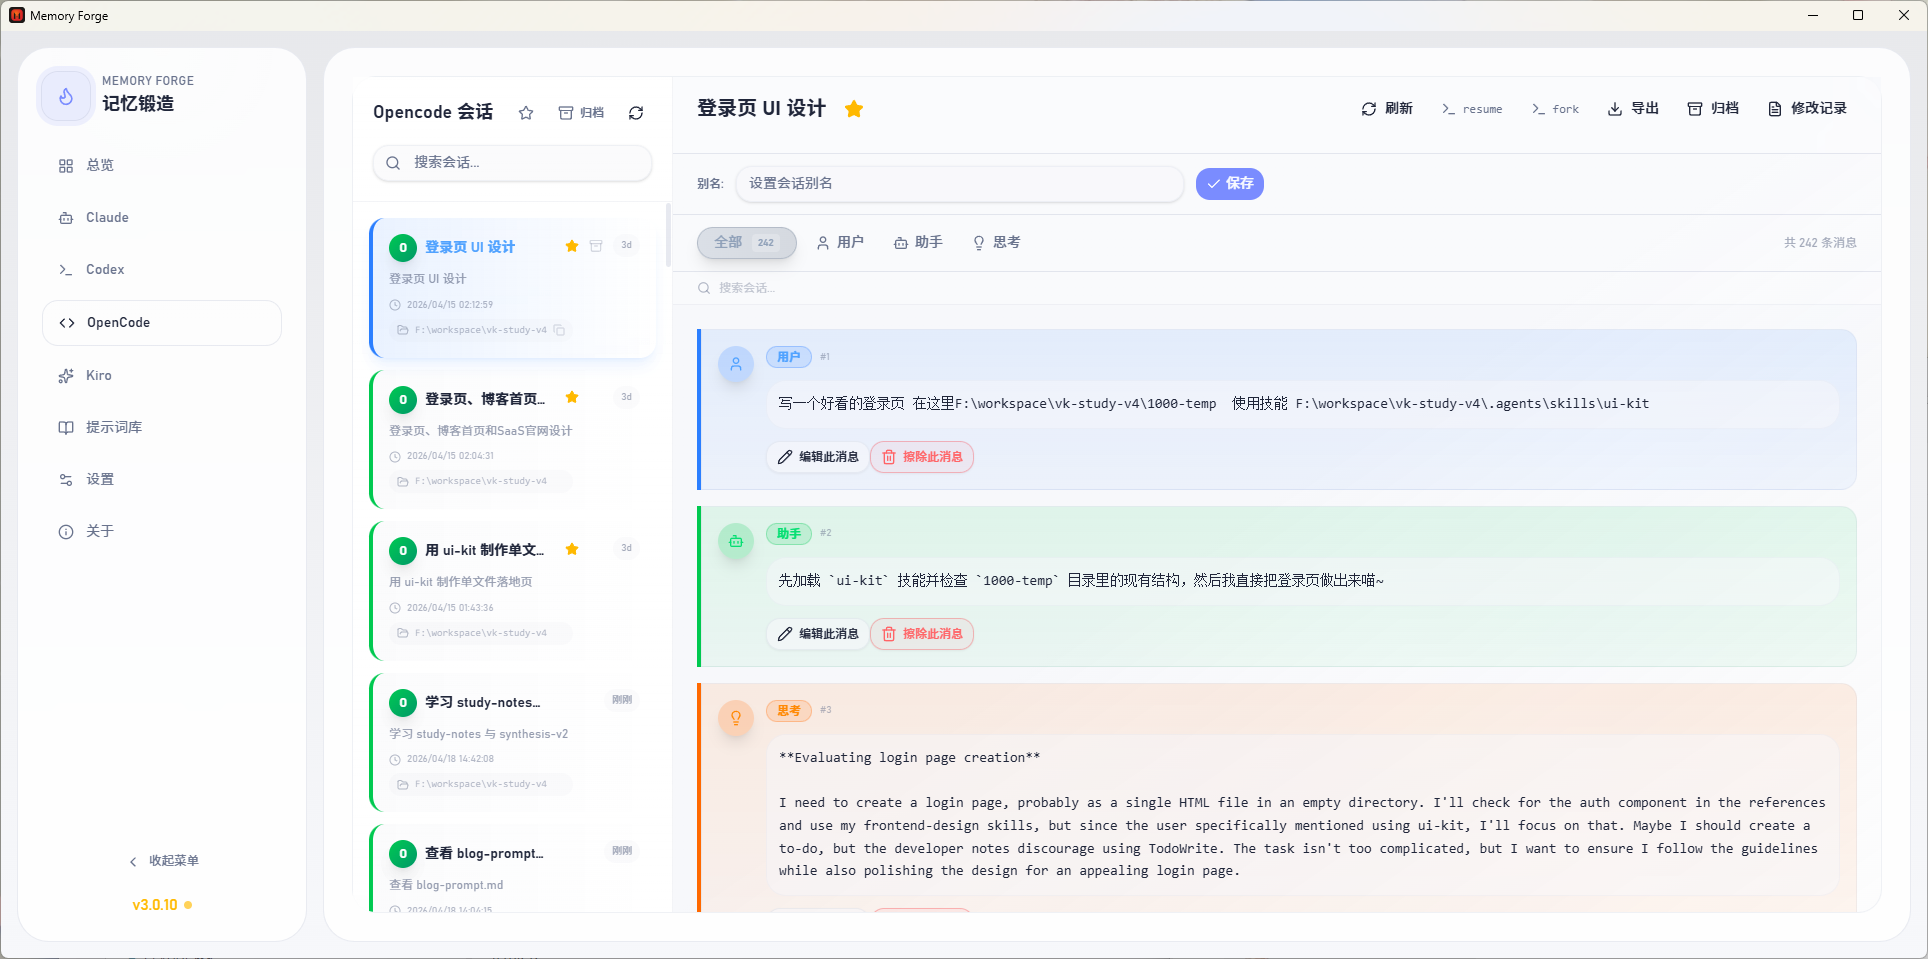Unstar the 登录页 UI 设计 conversation title
1928x959 pixels.
[854, 109]
